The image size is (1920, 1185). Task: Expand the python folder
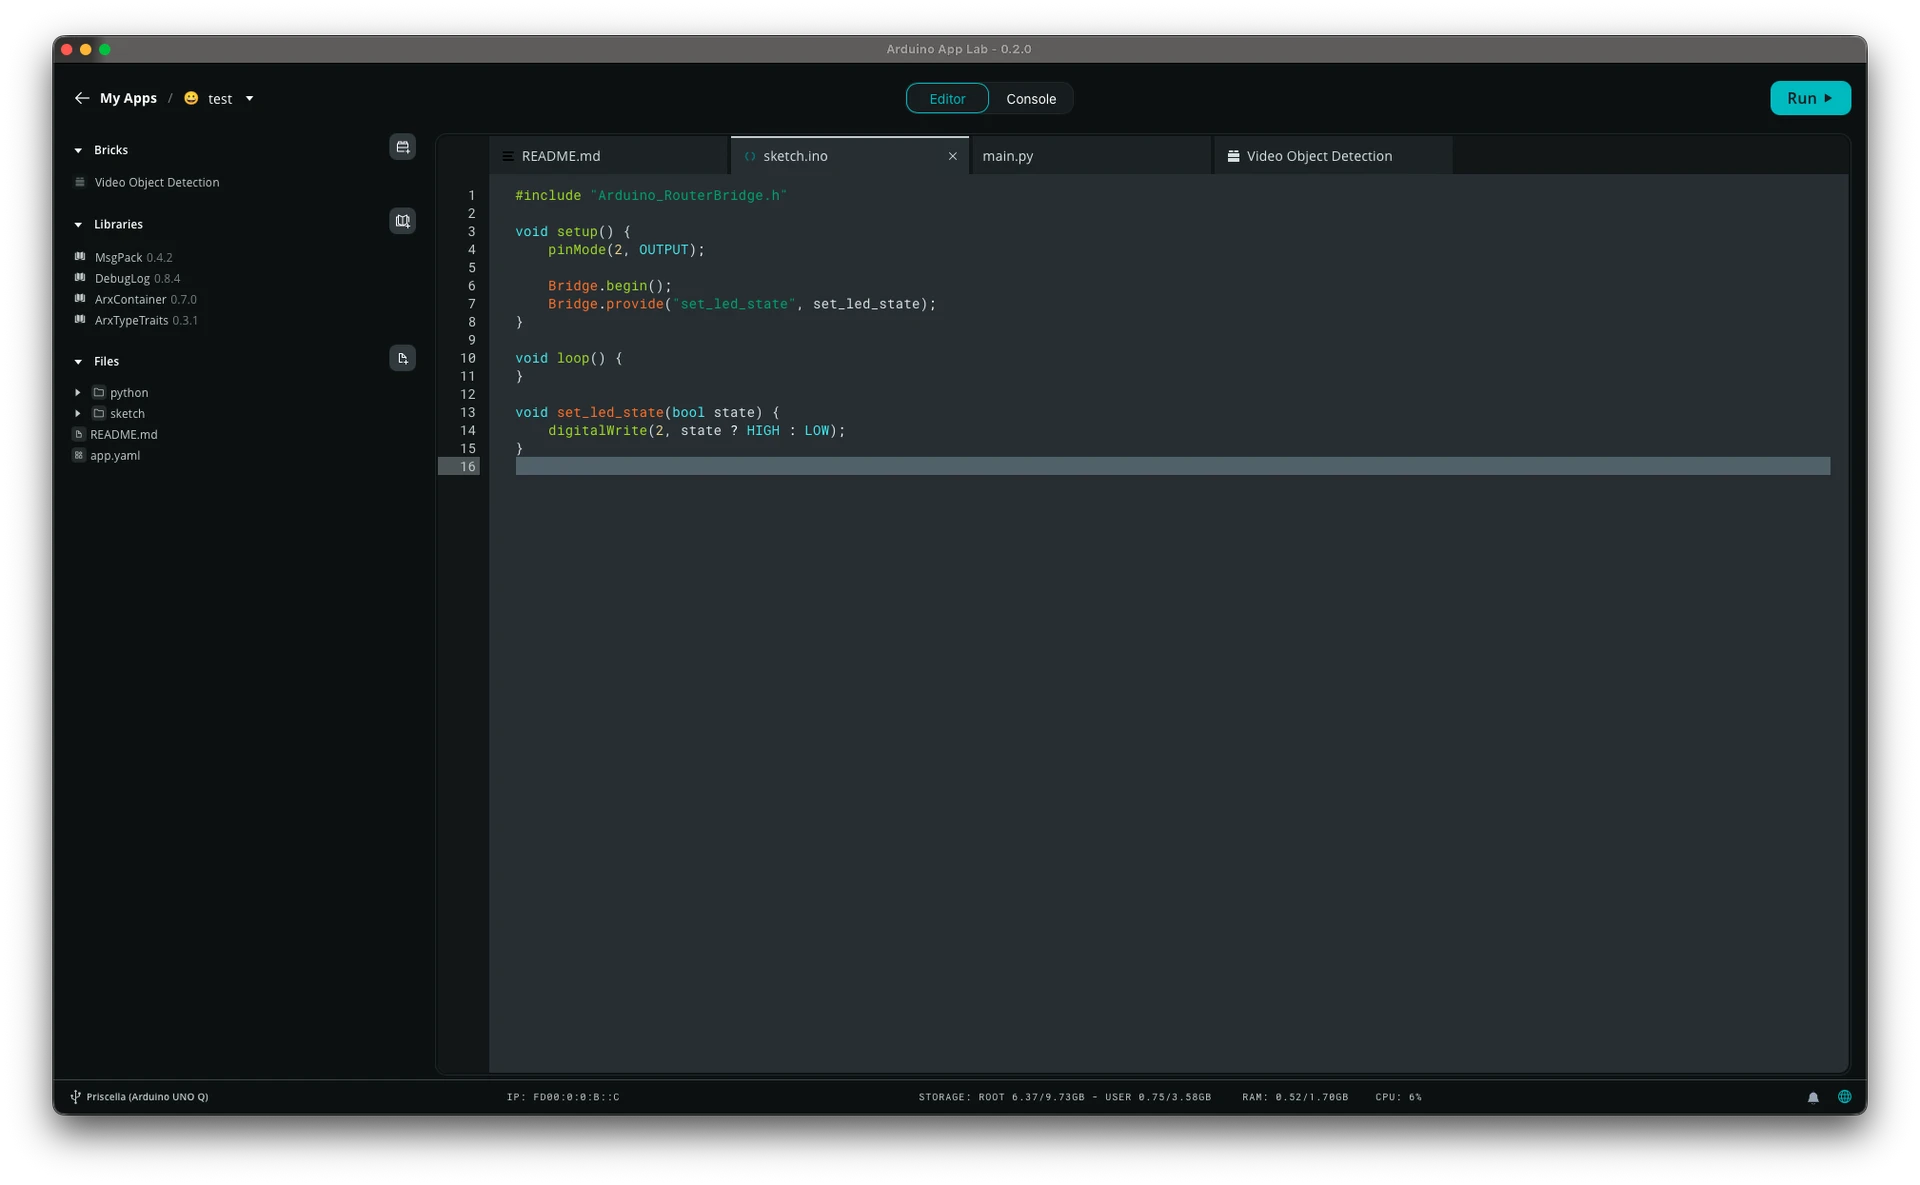pyautogui.click(x=78, y=393)
